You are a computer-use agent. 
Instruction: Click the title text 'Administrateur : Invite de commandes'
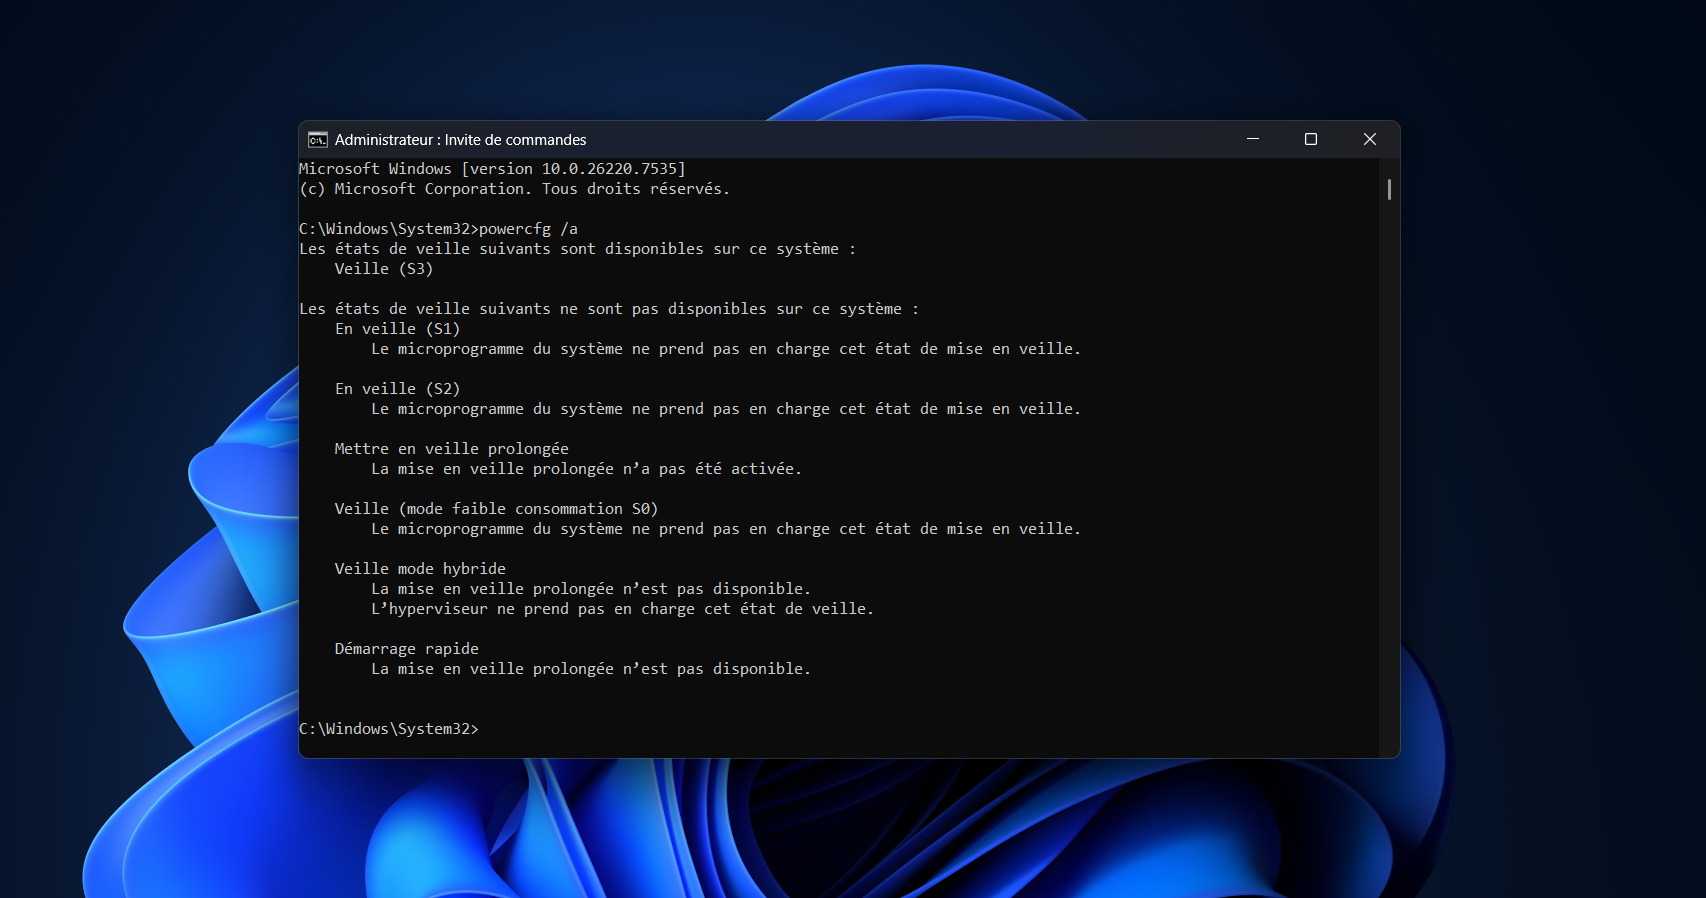tap(461, 140)
